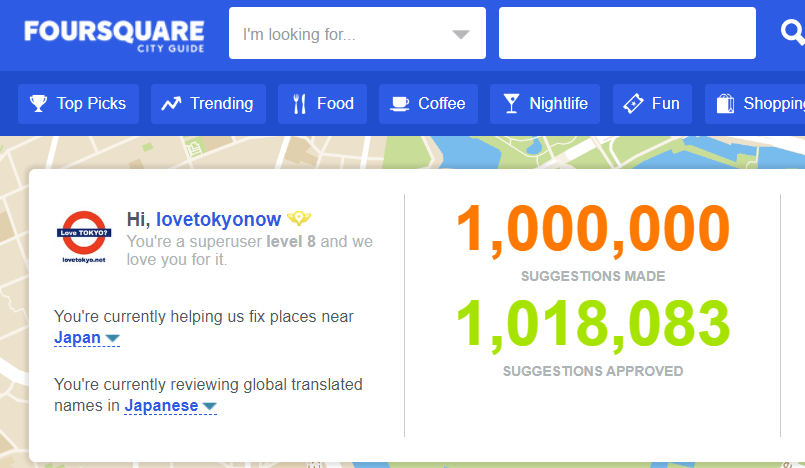Open the Shopping category

(755, 104)
